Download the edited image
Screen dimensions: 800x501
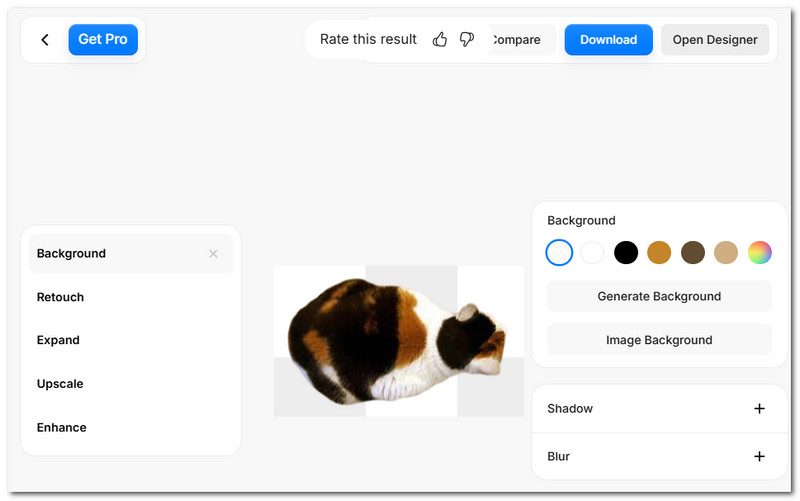click(x=608, y=40)
